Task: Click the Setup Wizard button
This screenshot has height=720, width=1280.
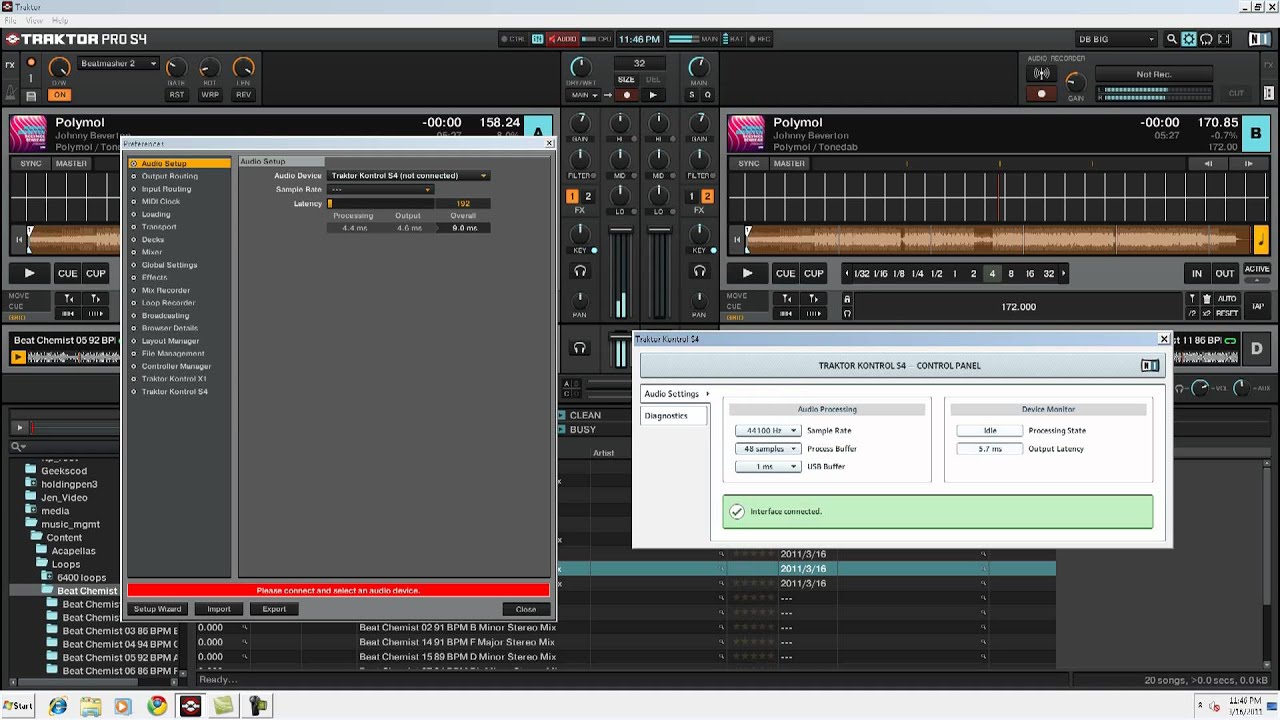Action: click(x=158, y=609)
